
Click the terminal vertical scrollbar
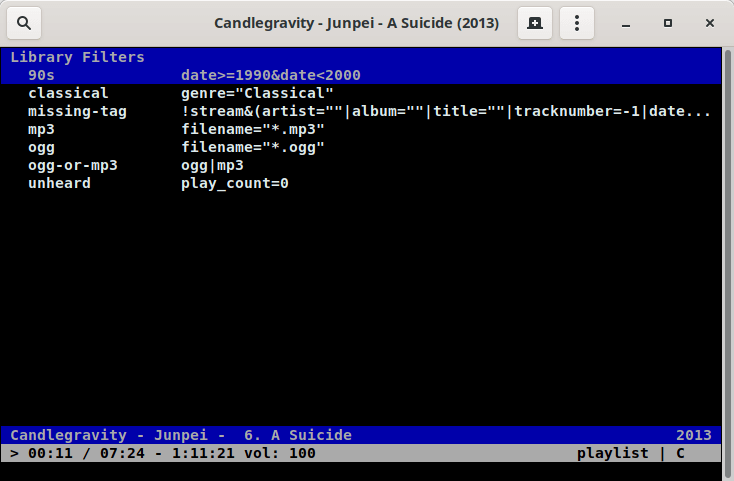[x=727, y=262]
